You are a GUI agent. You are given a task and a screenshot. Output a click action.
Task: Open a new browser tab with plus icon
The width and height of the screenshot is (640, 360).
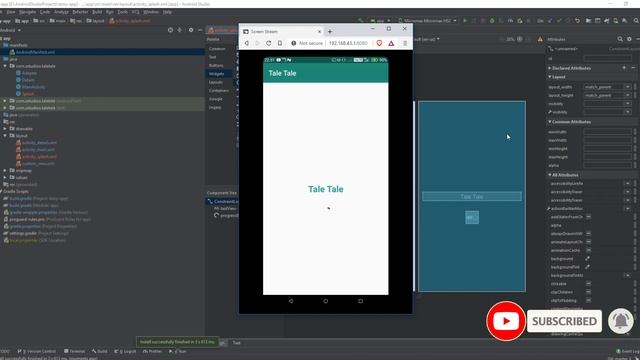tap(330, 31)
